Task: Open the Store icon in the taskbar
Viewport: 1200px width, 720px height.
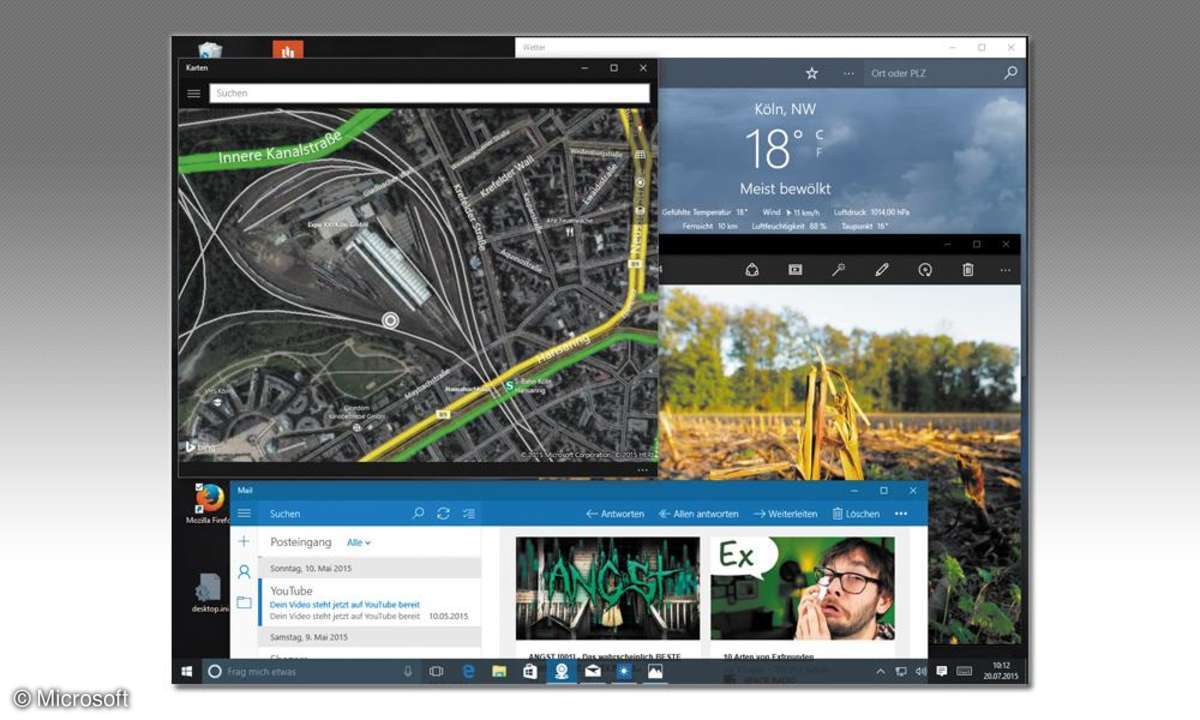Action: (530, 672)
